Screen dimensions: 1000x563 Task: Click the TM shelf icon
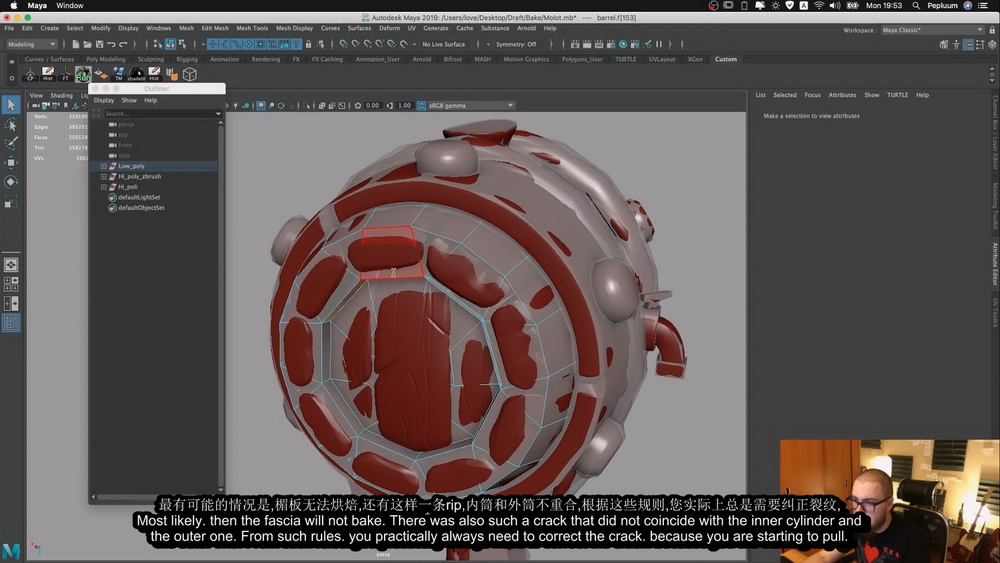(x=119, y=74)
